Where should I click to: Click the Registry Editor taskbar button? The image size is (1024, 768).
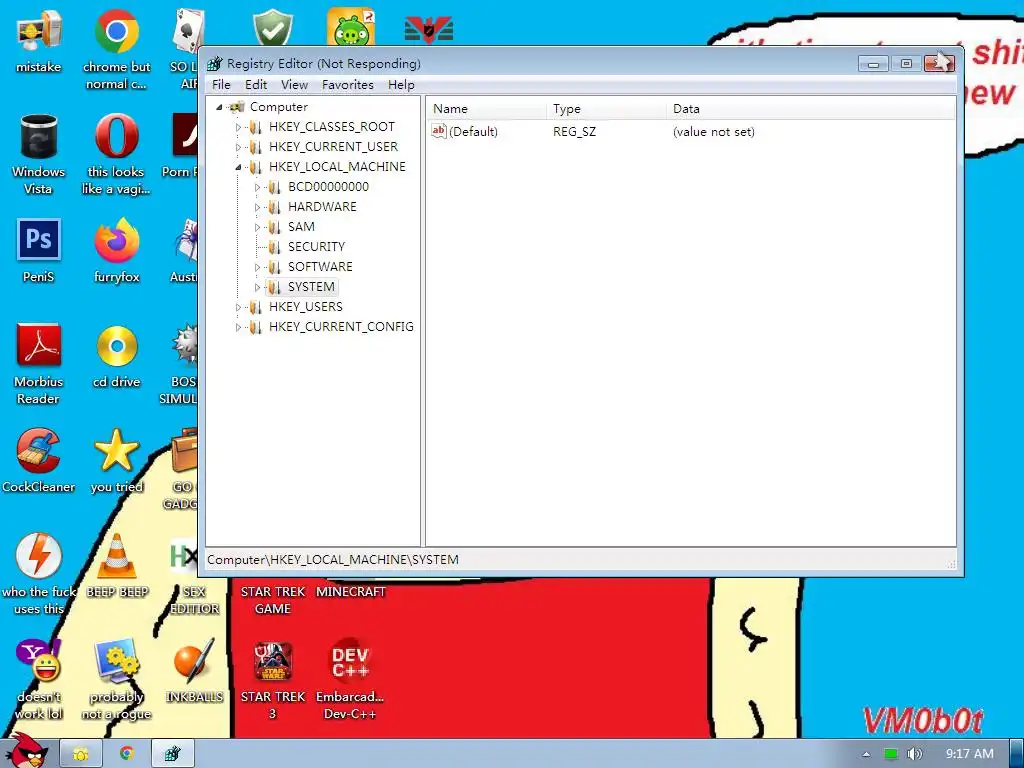(172, 754)
